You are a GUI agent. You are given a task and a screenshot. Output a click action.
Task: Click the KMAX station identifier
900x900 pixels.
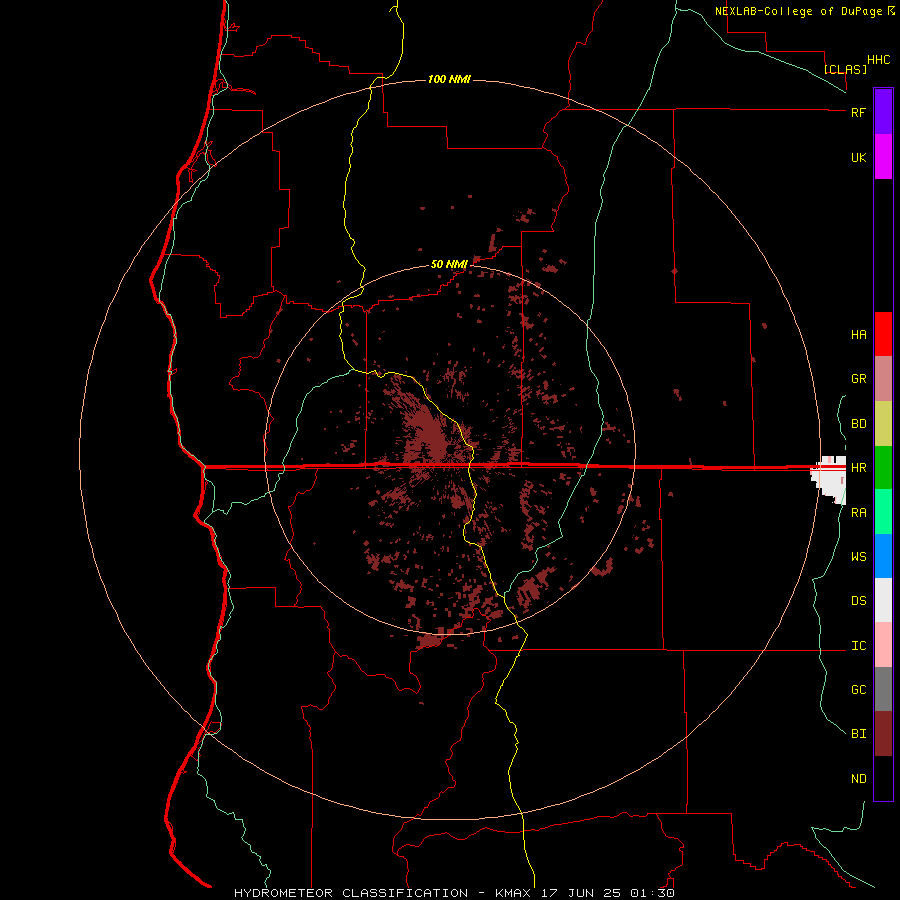pyautogui.click(x=511, y=893)
